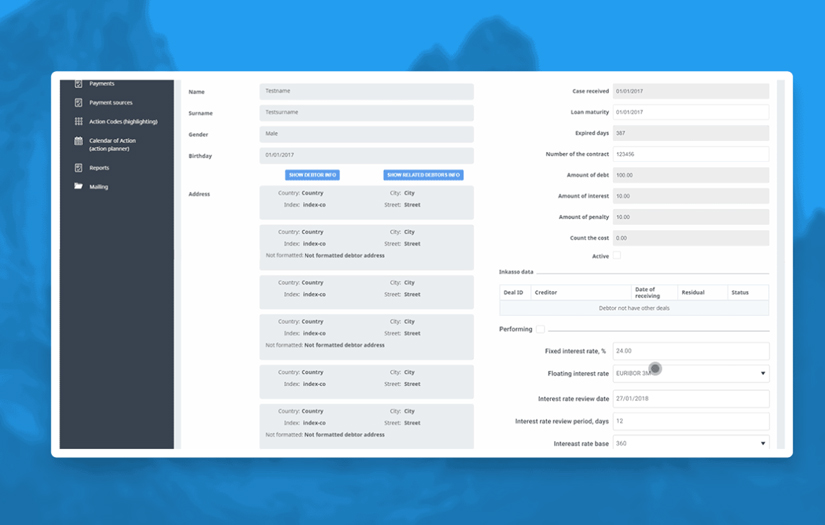
Task: Click the Reports icon in sidebar
Action: pos(78,168)
